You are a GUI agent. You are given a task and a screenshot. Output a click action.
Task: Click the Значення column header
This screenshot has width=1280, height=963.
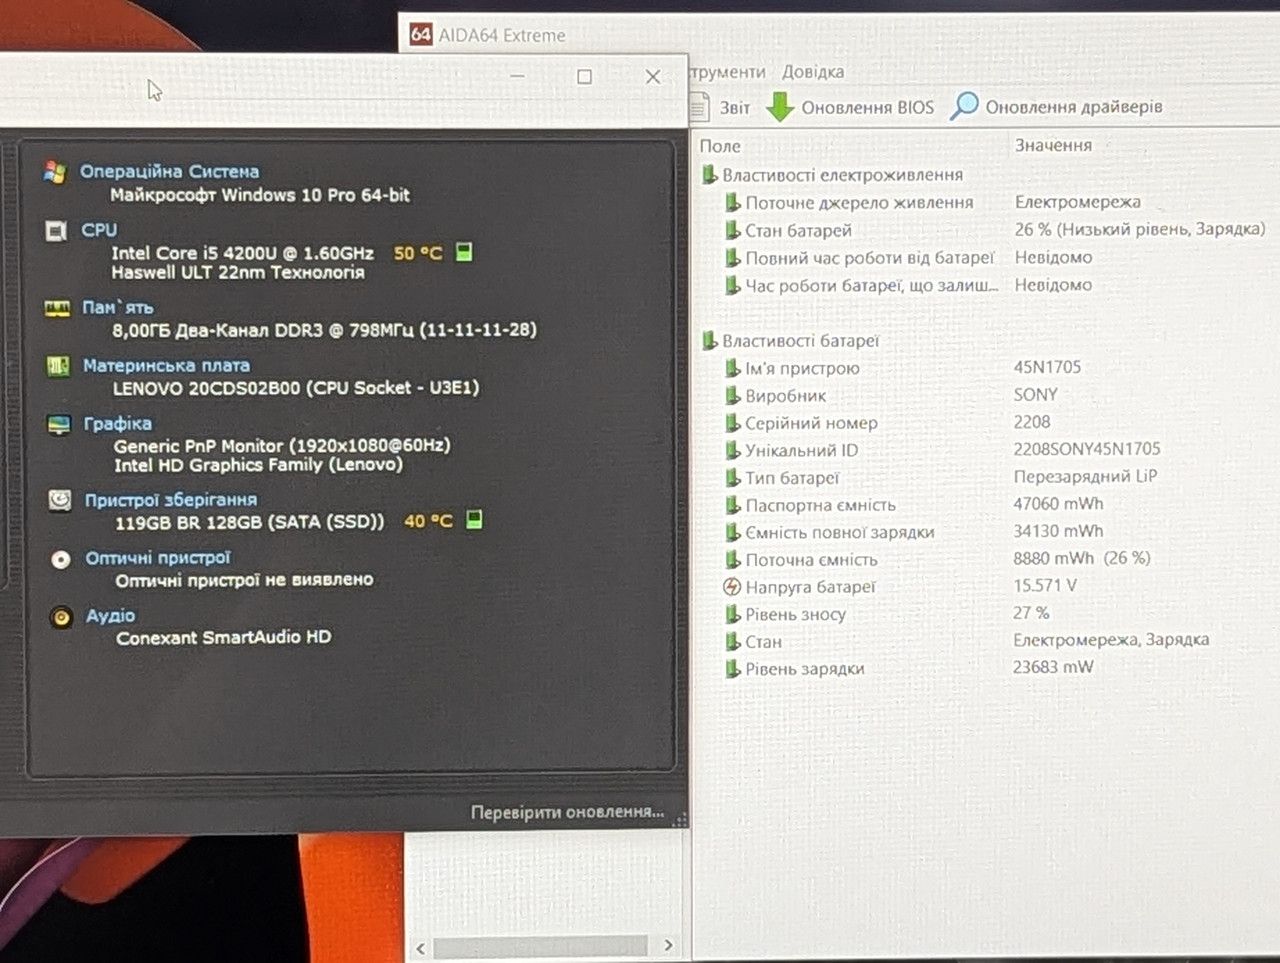tap(1053, 146)
